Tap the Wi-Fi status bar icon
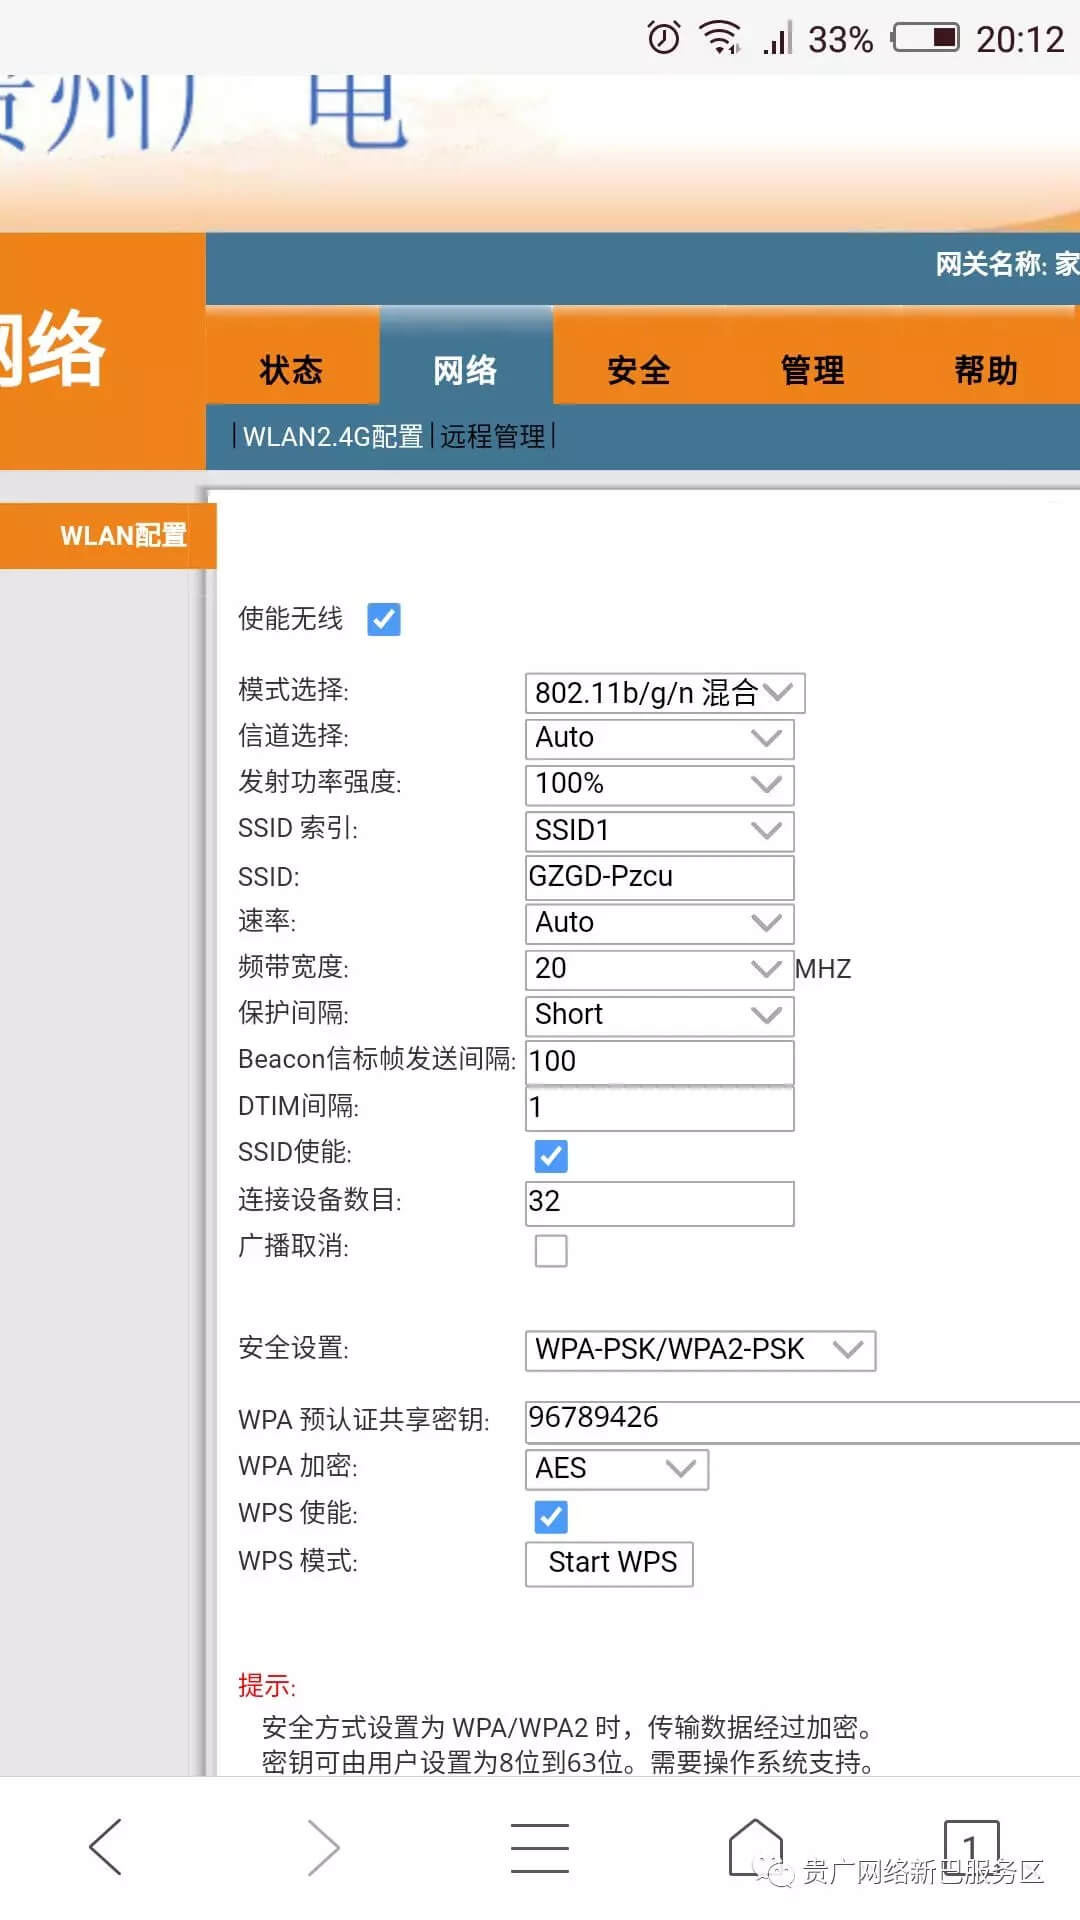1080x1920 pixels. coord(719,38)
